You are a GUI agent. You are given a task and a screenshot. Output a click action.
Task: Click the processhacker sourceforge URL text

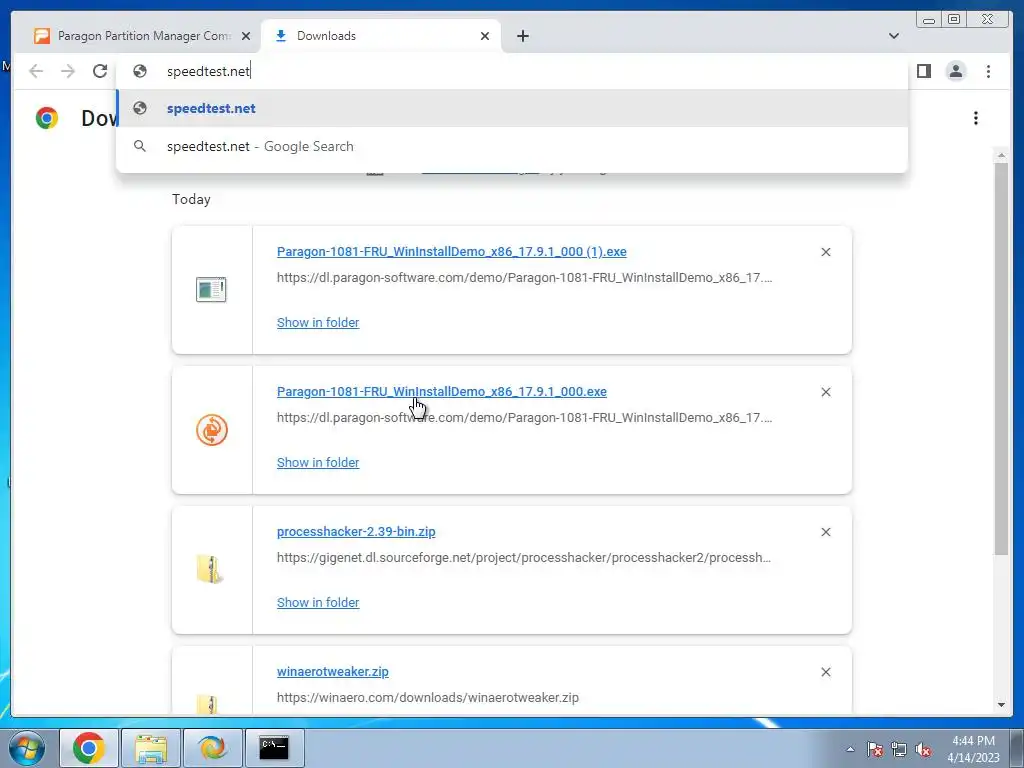[x=524, y=558]
